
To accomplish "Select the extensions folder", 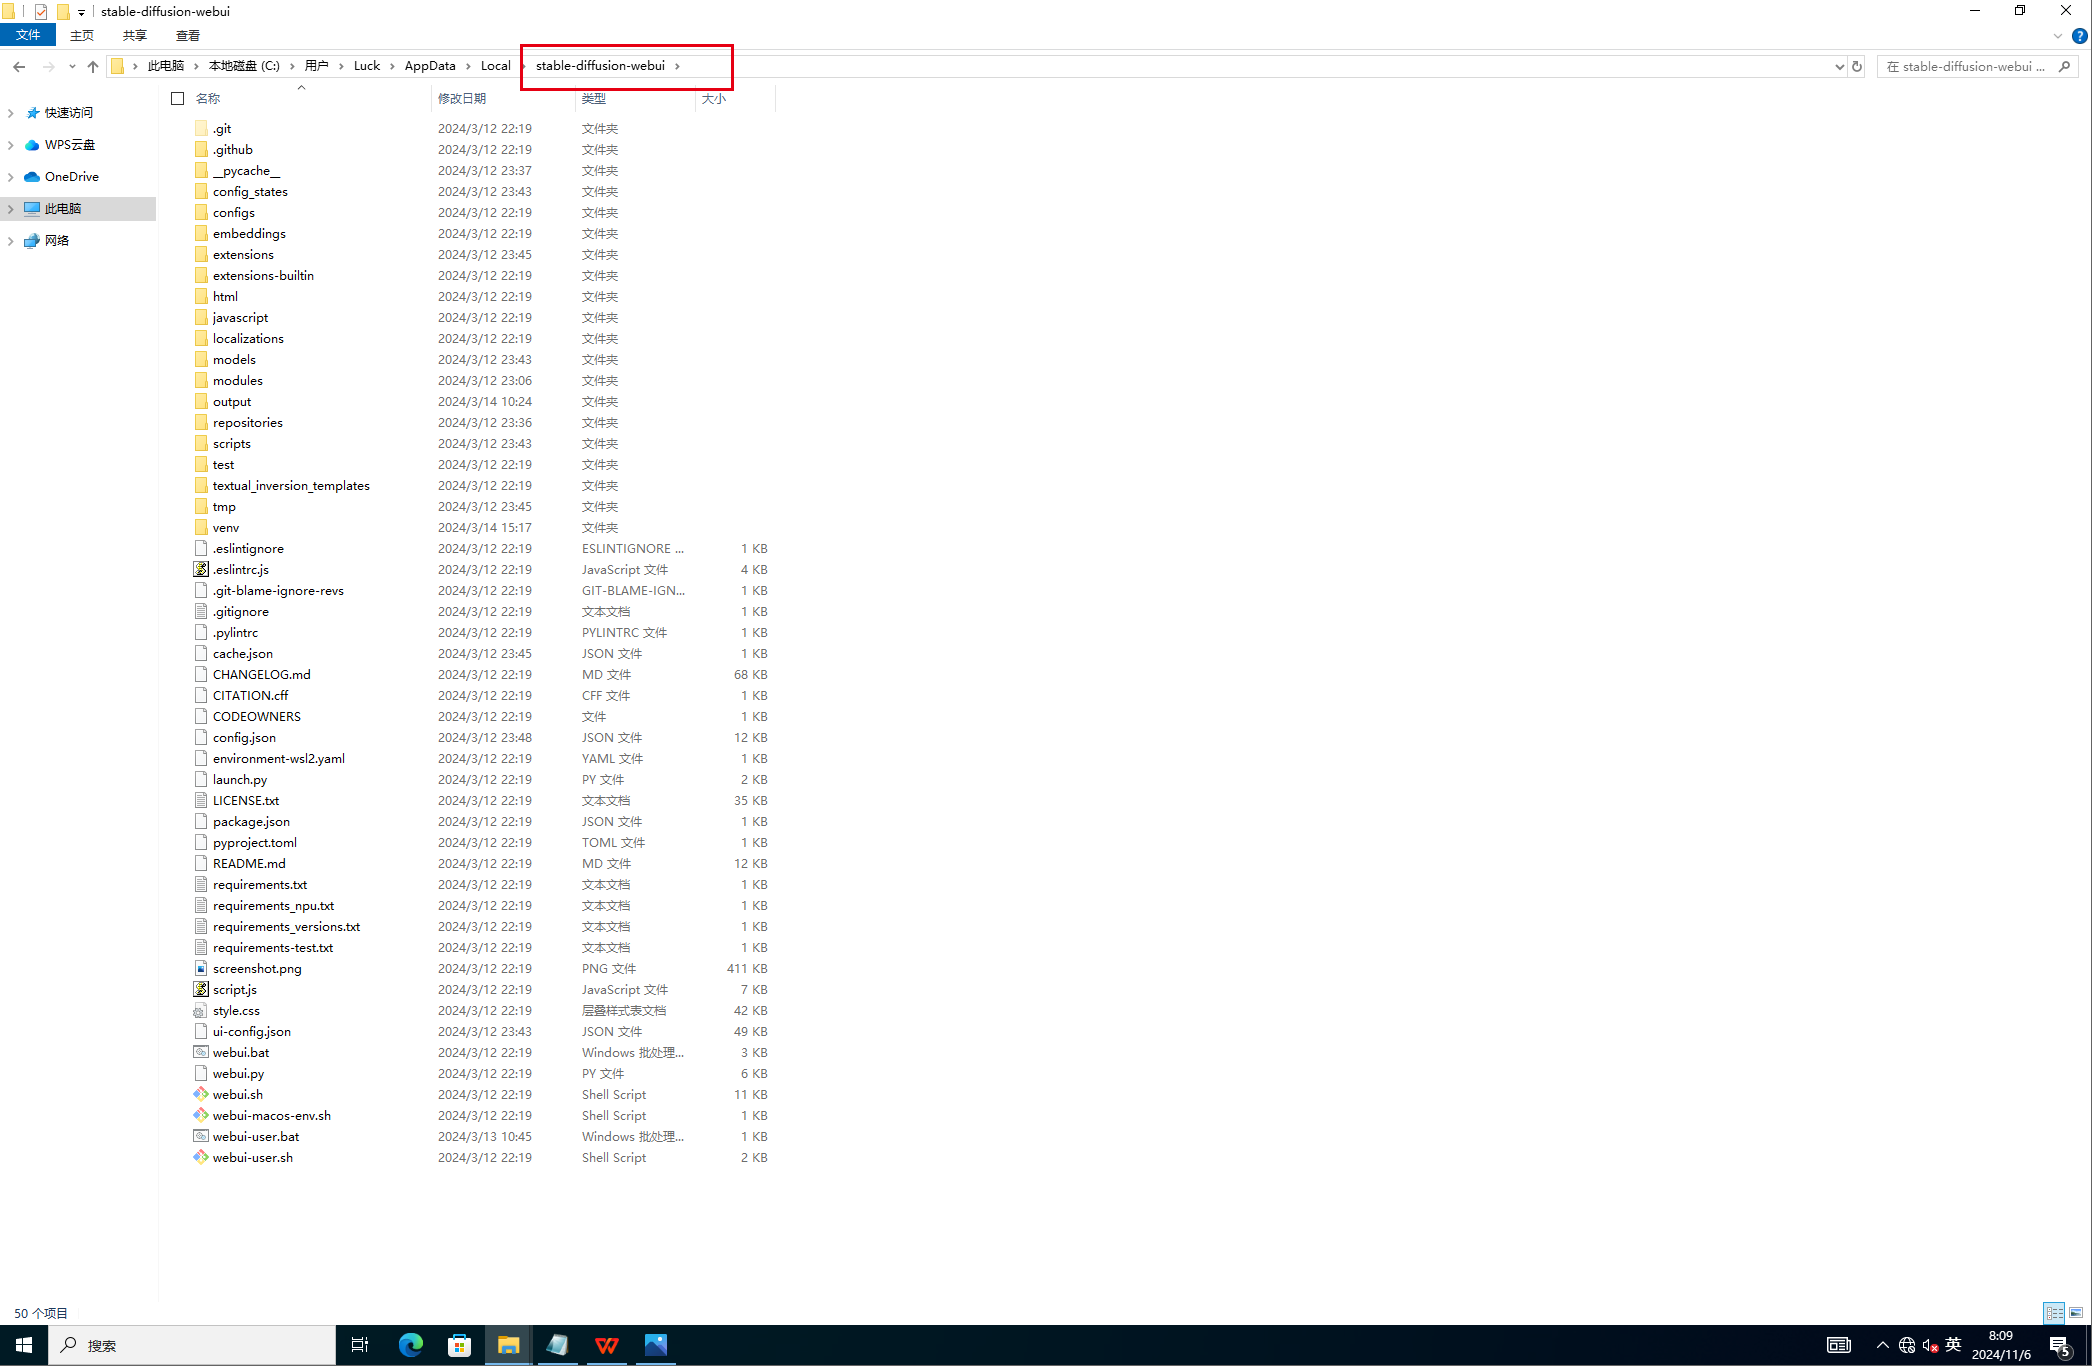I will tap(243, 254).
